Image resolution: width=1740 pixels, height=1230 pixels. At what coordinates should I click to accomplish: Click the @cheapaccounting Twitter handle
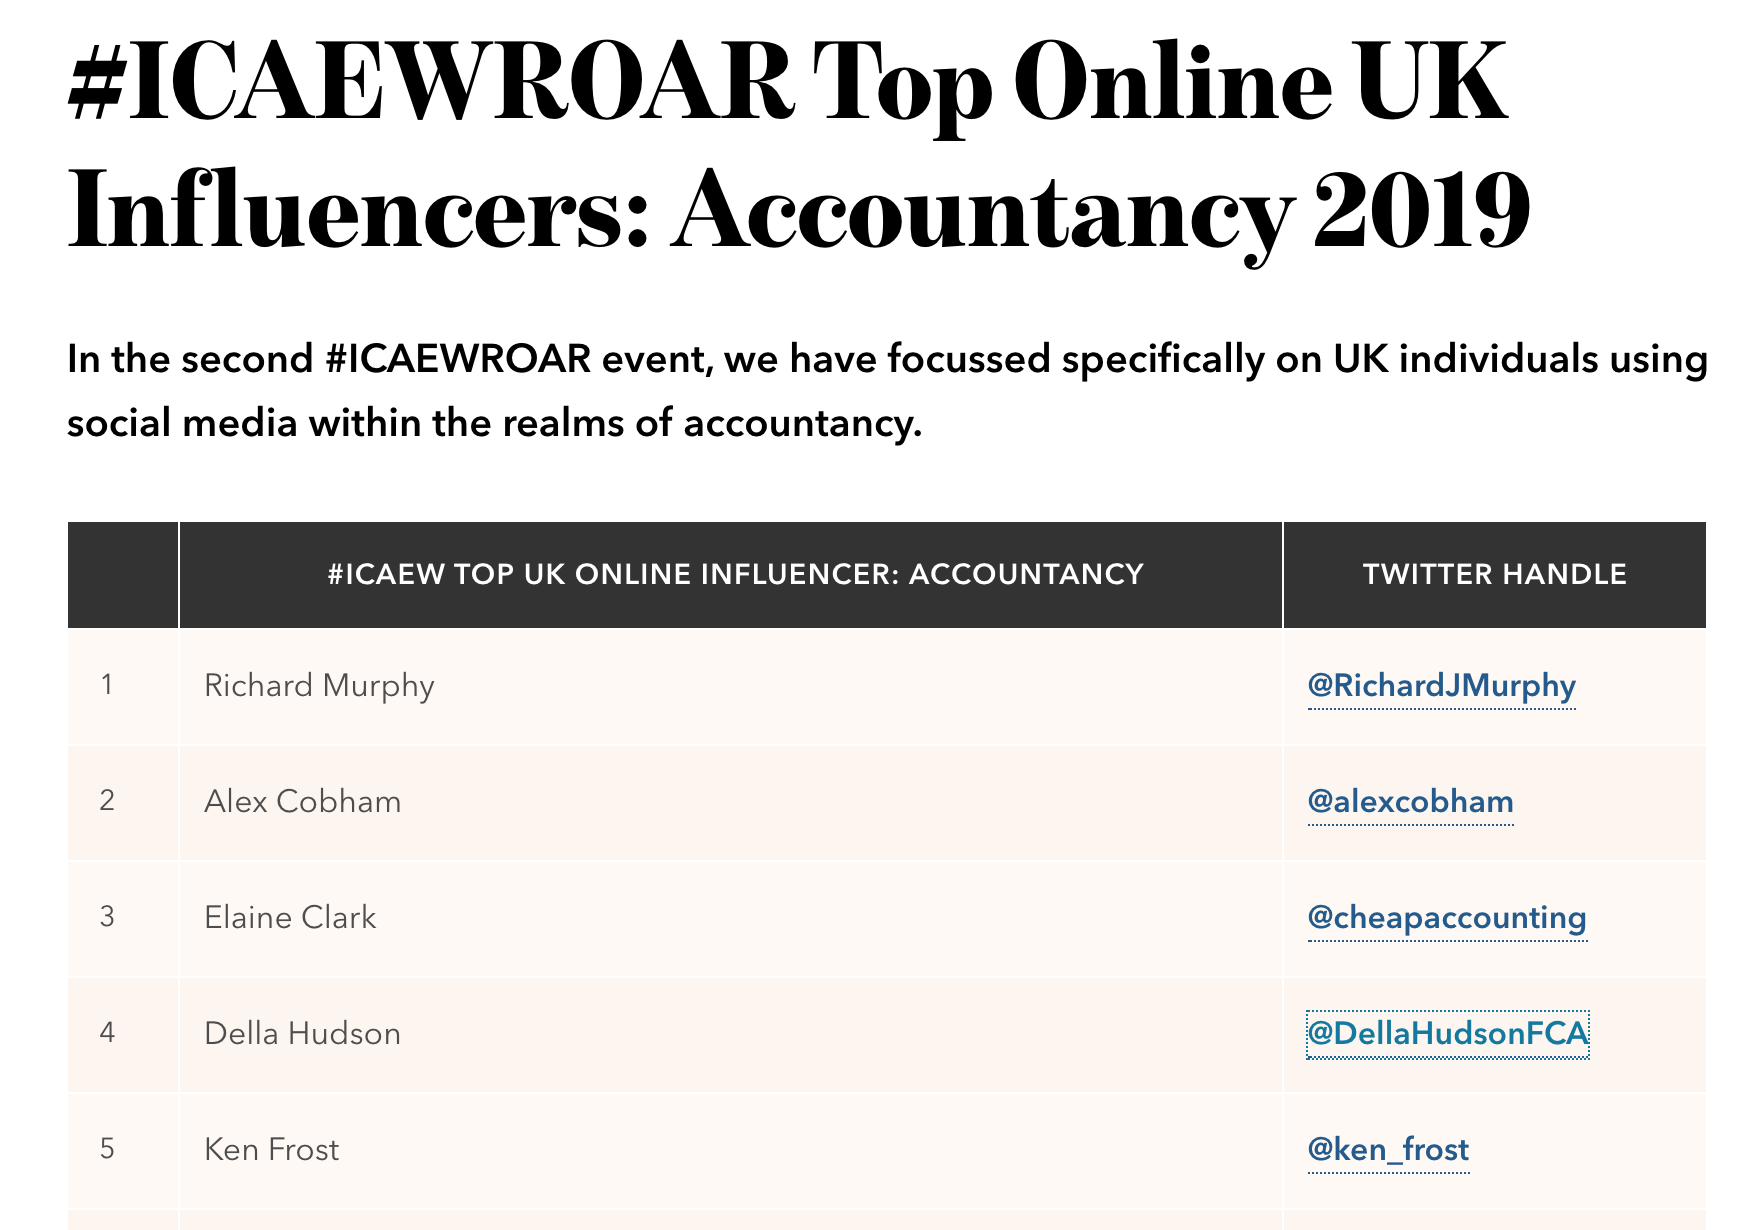click(x=1446, y=918)
